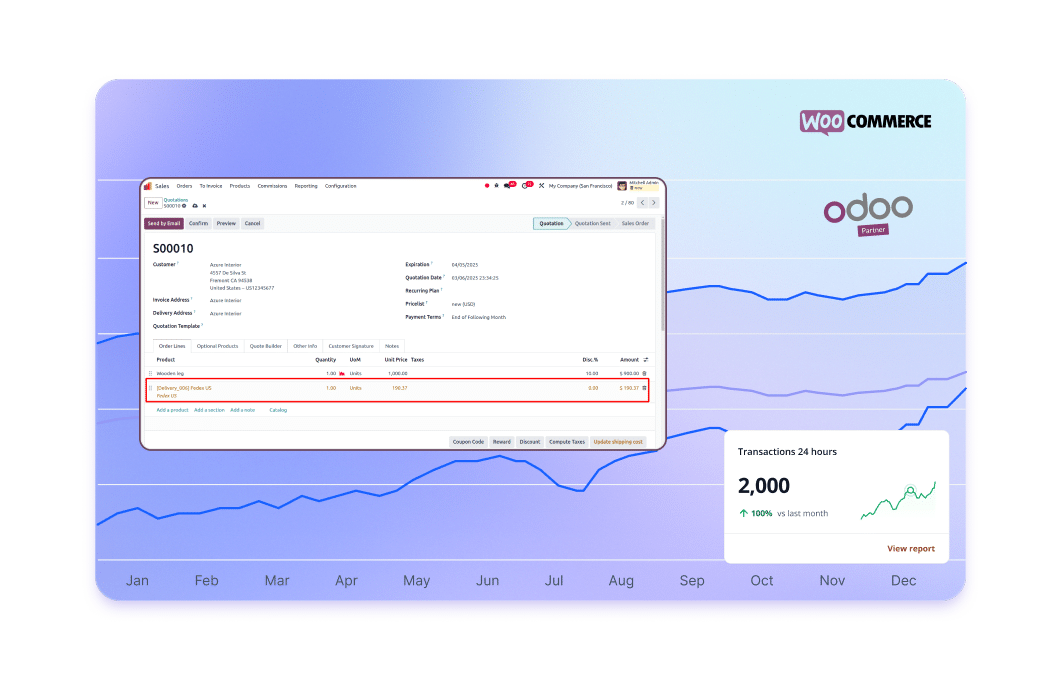Switch to the Notes tab

point(392,346)
